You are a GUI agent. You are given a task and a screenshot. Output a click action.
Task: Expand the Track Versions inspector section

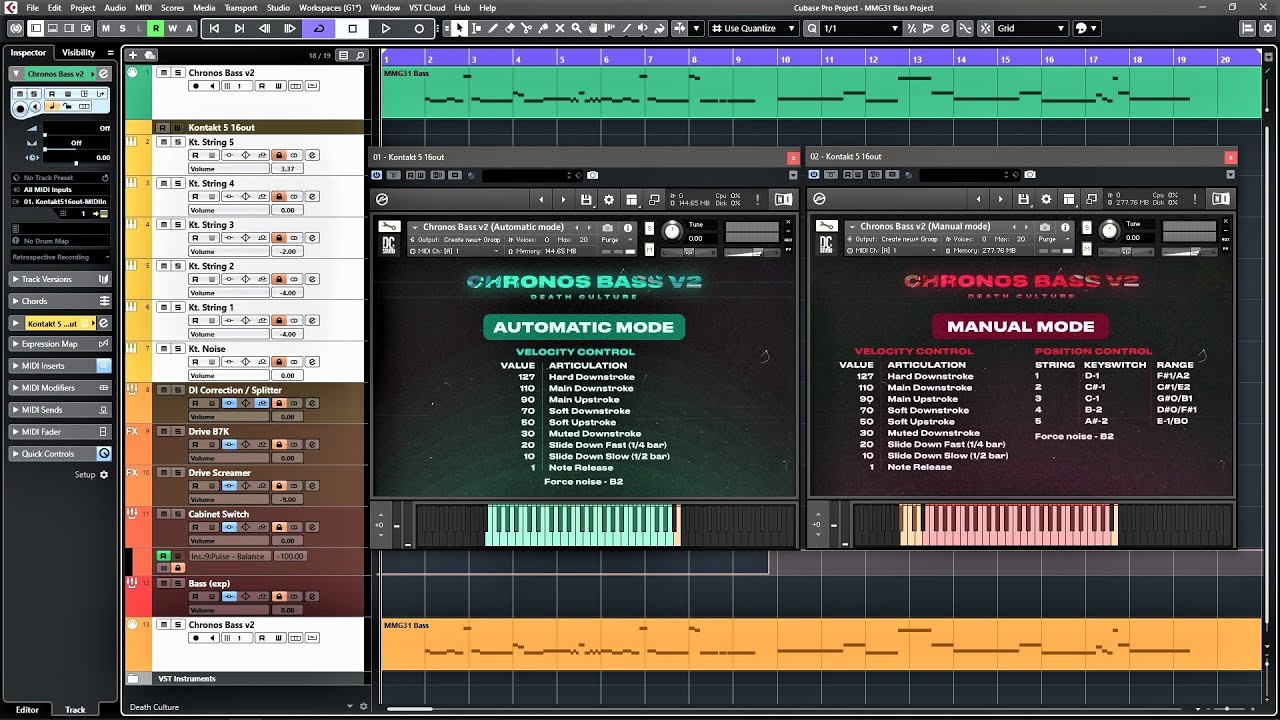(x=61, y=279)
